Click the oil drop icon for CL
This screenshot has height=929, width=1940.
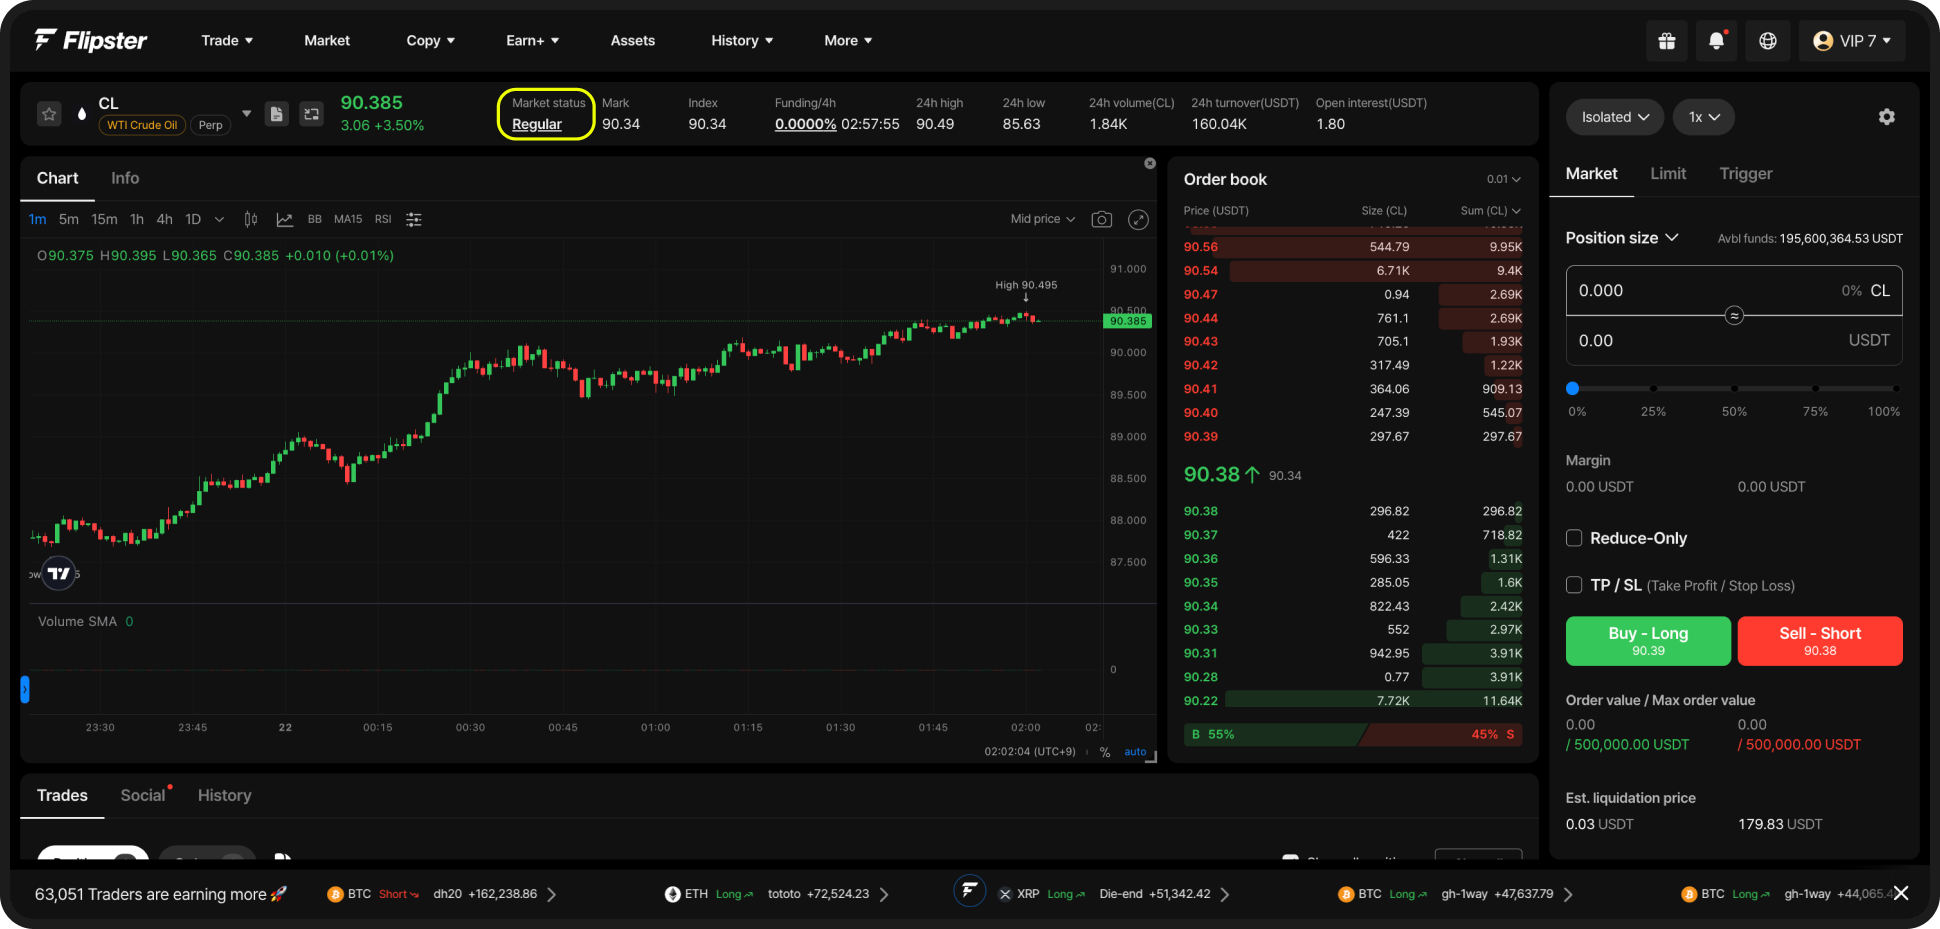(x=81, y=114)
